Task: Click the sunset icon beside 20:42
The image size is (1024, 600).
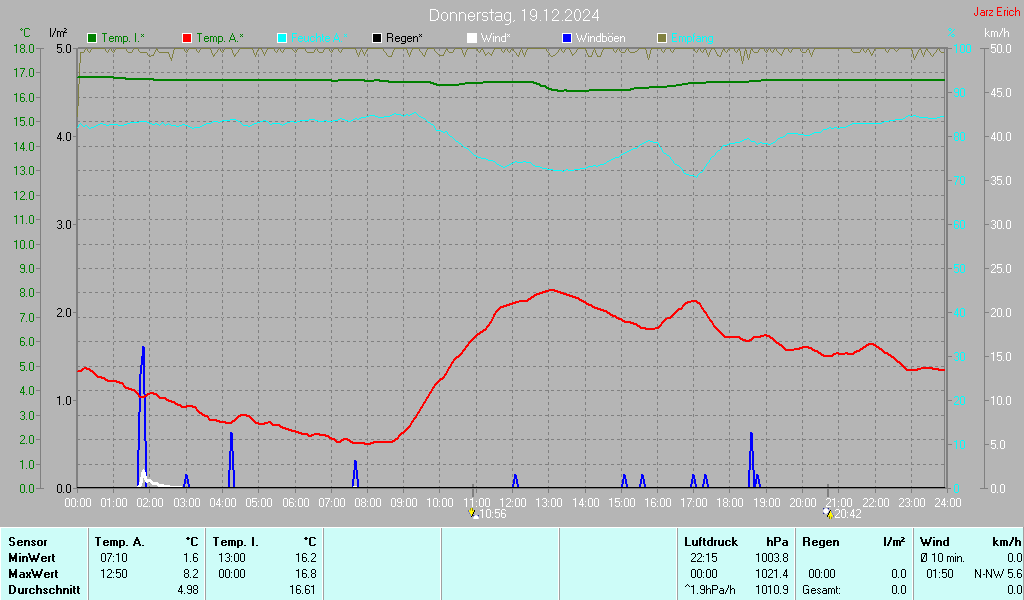Action: (x=828, y=514)
